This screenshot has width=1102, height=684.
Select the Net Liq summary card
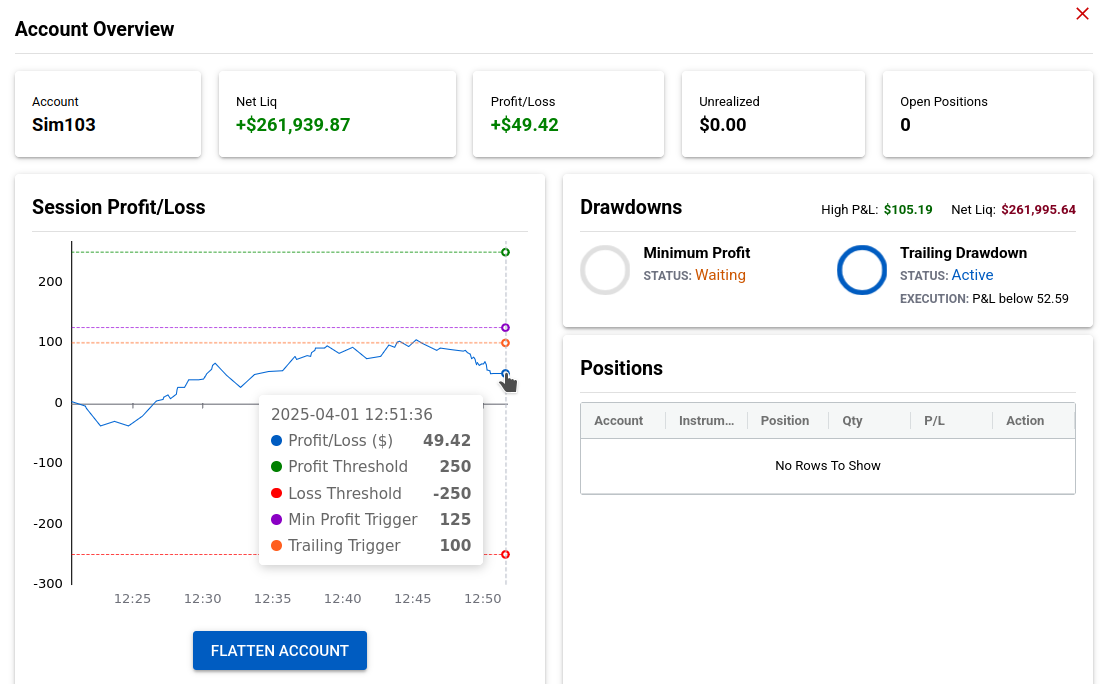click(337, 114)
